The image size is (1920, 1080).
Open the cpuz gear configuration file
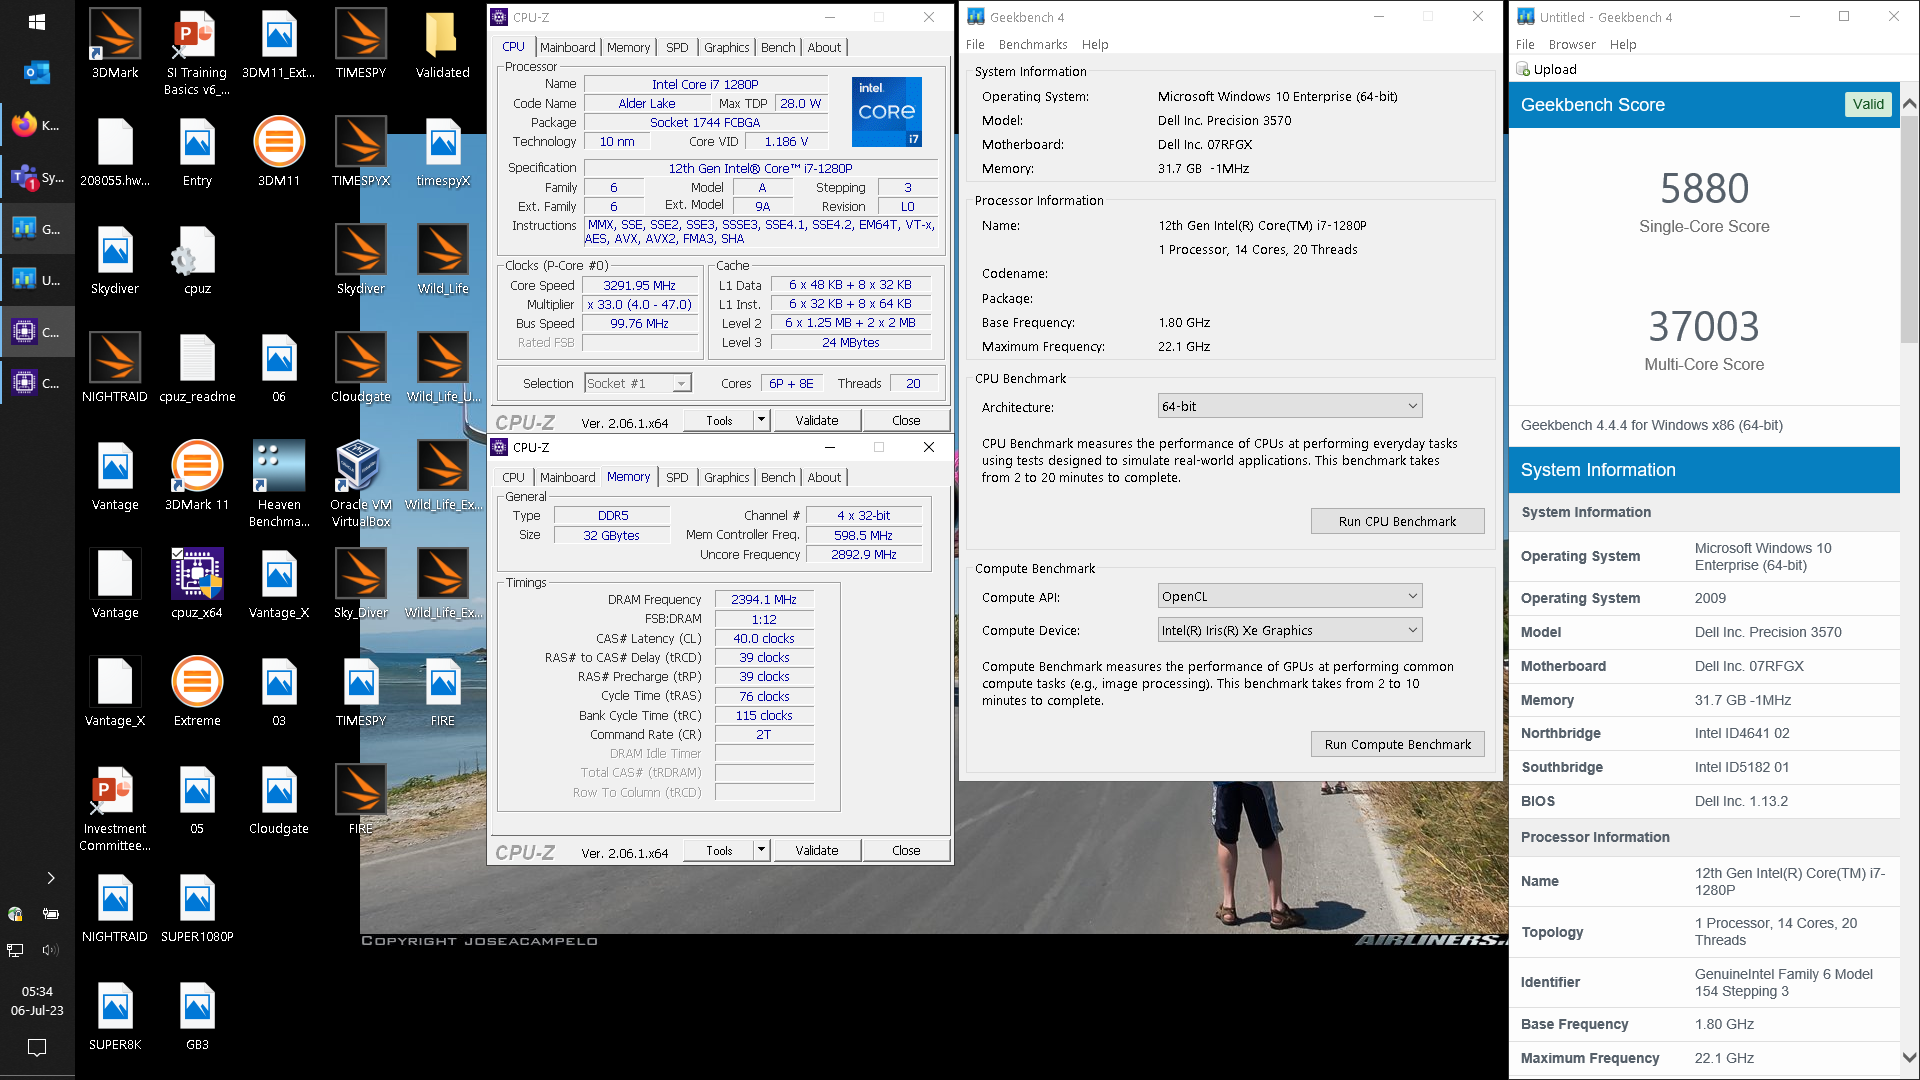197,260
